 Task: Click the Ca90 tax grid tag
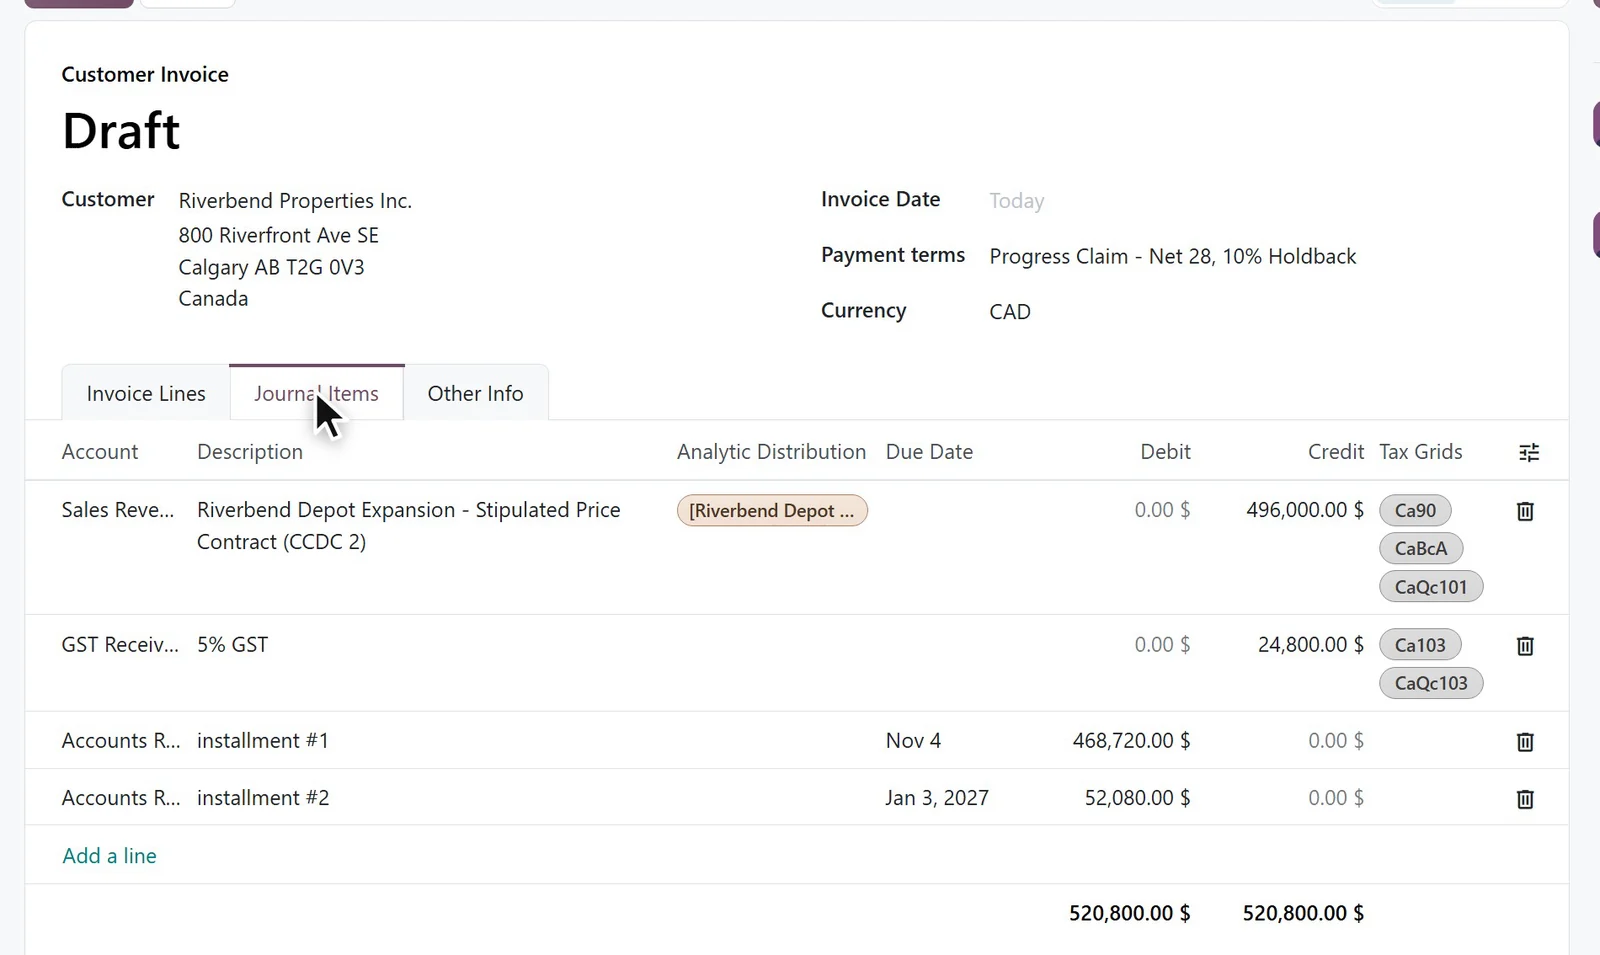click(1415, 510)
